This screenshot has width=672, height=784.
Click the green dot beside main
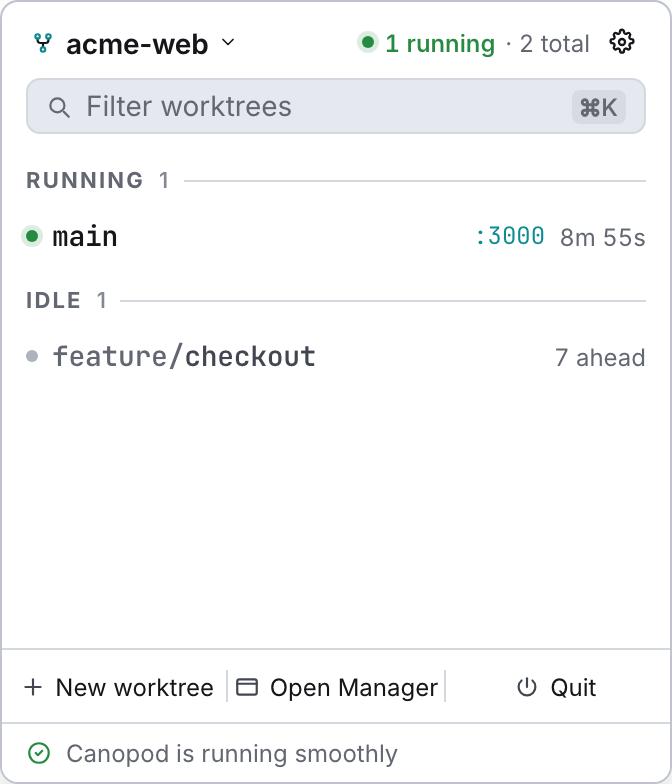(x=32, y=236)
